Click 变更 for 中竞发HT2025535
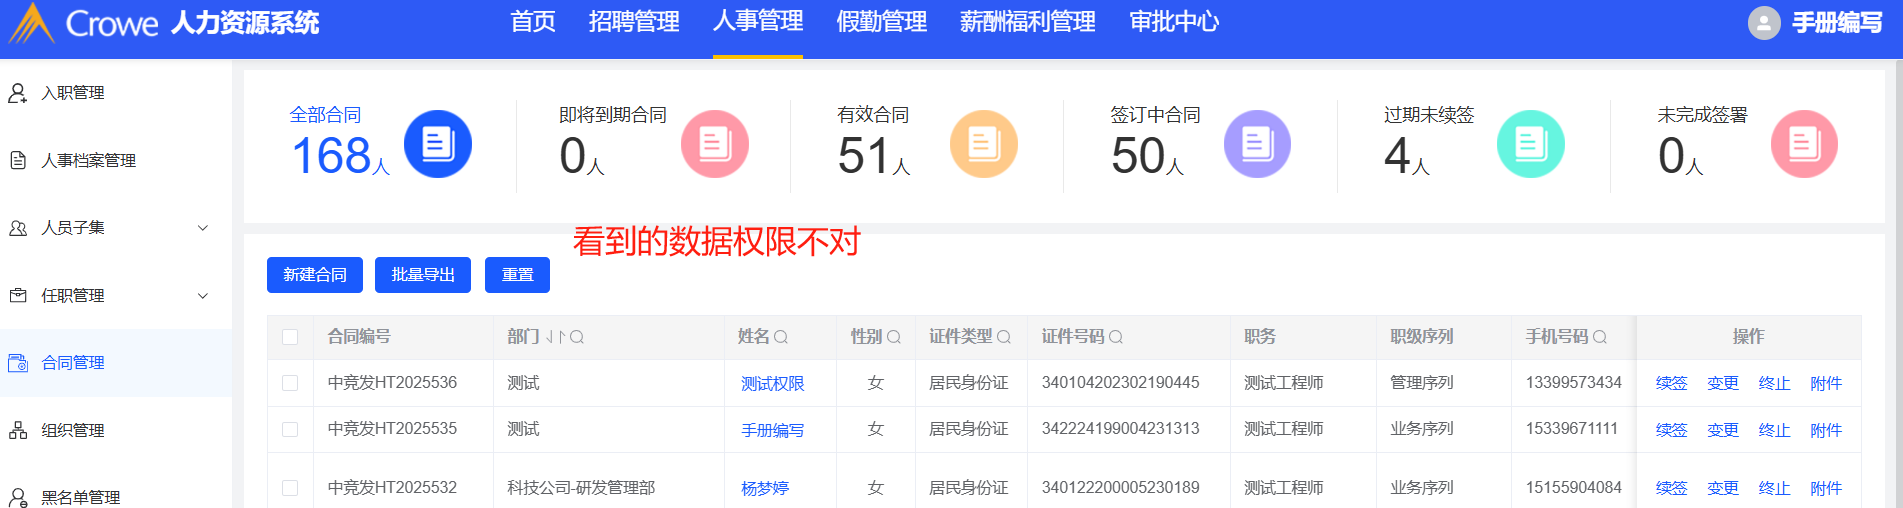 pyautogui.click(x=1723, y=430)
